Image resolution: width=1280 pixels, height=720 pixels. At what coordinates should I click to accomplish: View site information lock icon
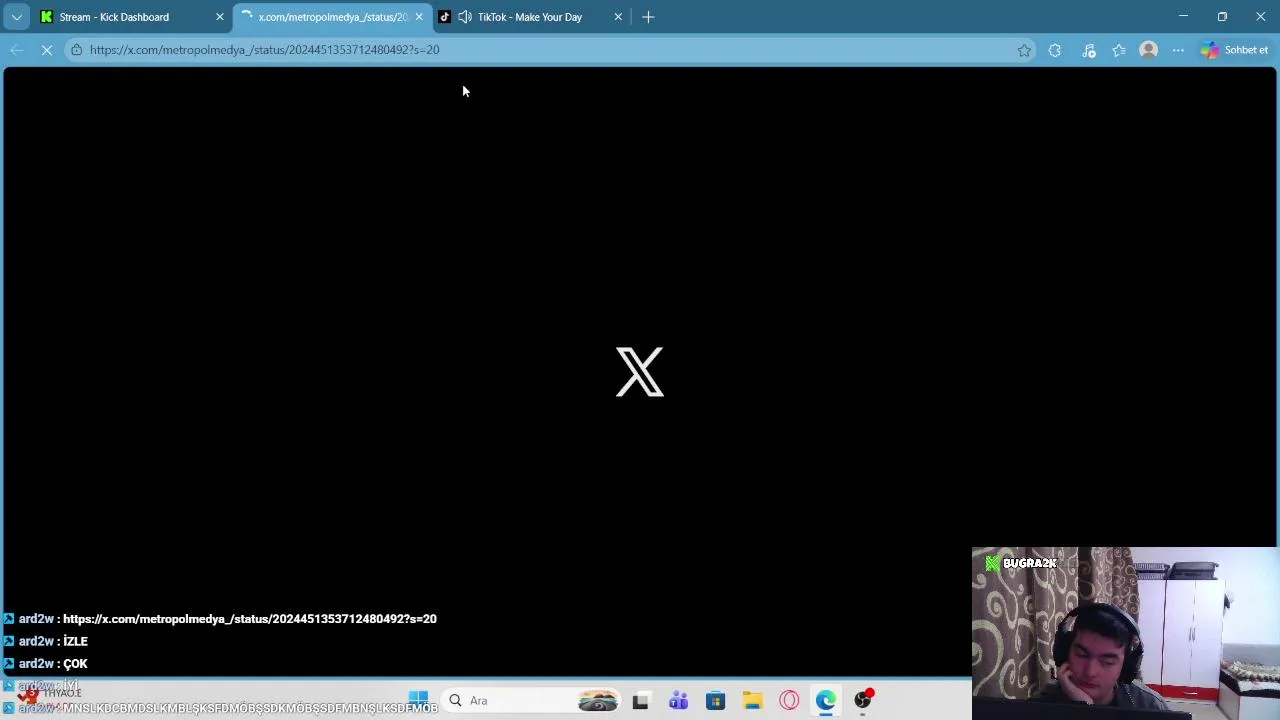[76, 50]
